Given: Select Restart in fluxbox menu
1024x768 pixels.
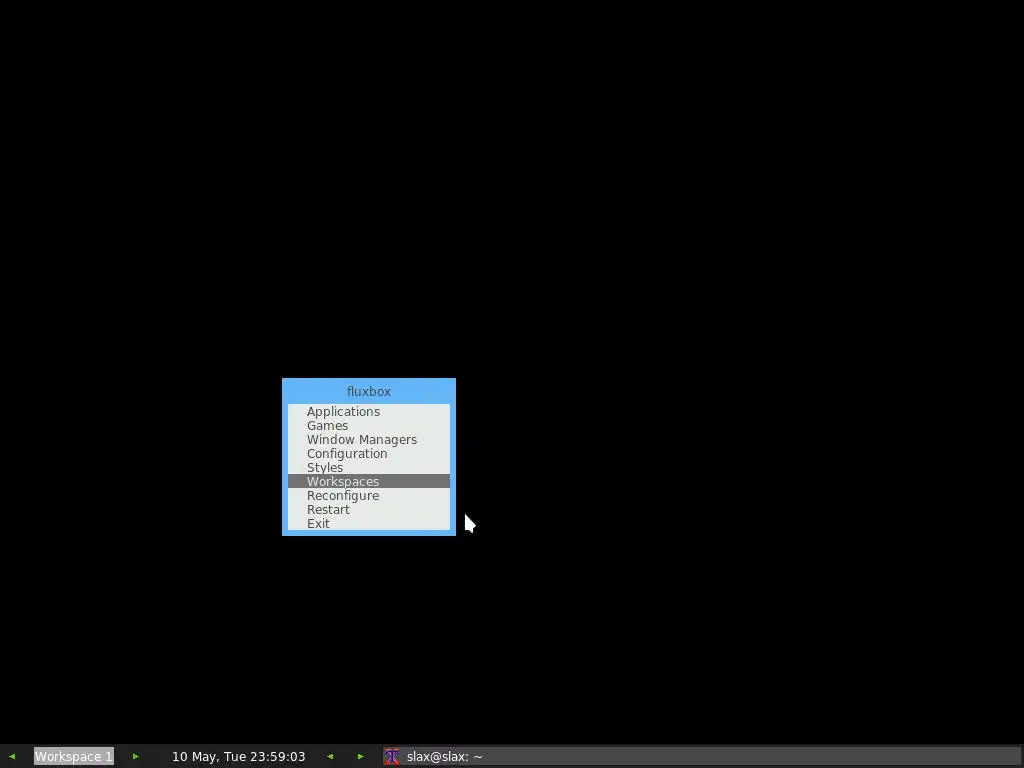Looking at the screenshot, I should [x=368, y=509].
